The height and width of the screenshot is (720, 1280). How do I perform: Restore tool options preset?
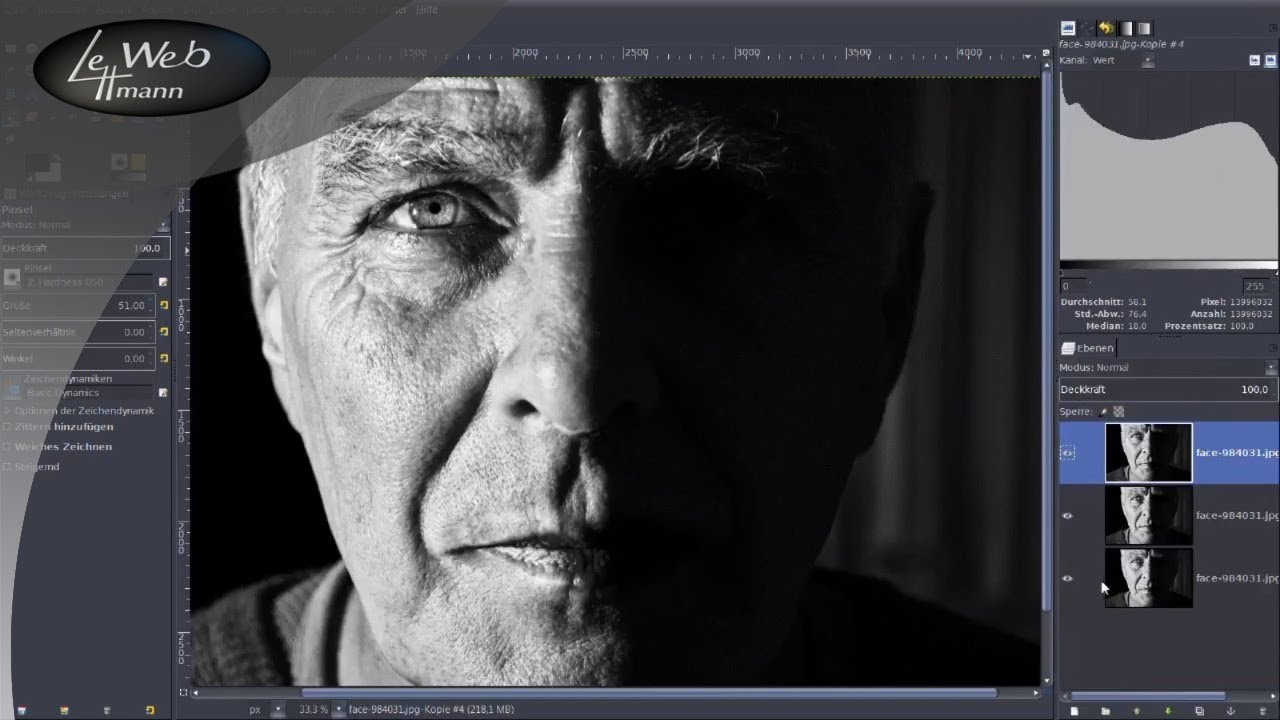click(64, 710)
